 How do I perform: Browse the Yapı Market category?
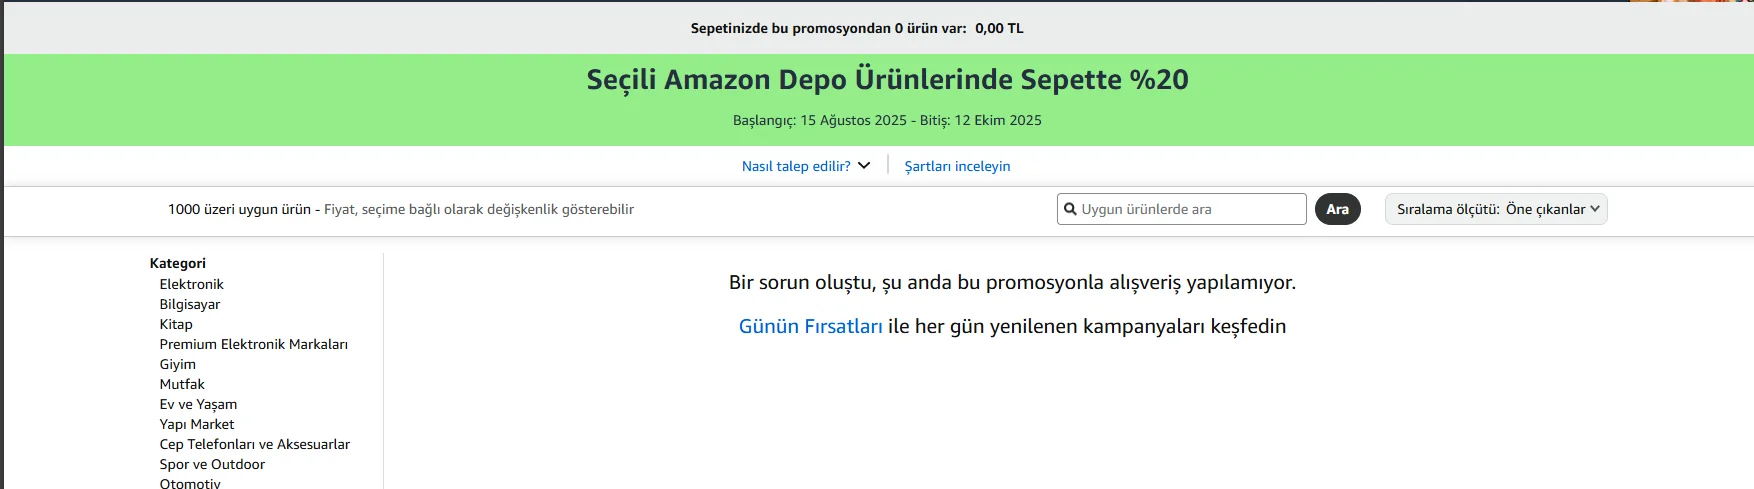click(196, 424)
